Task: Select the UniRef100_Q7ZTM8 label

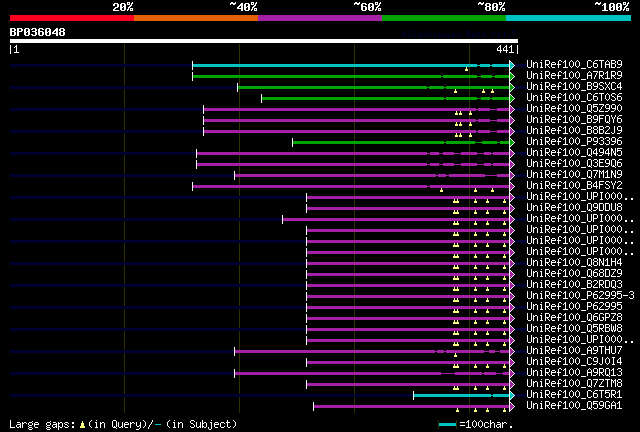Action: [574, 383]
